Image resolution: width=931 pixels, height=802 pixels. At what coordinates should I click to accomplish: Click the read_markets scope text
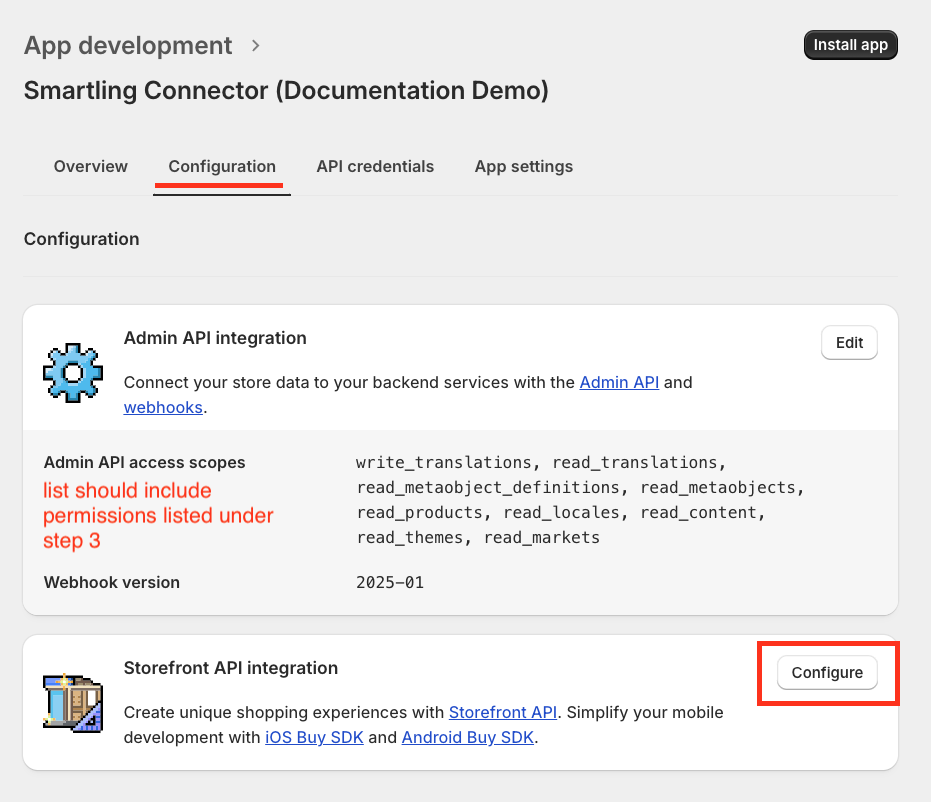tap(542, 537)
